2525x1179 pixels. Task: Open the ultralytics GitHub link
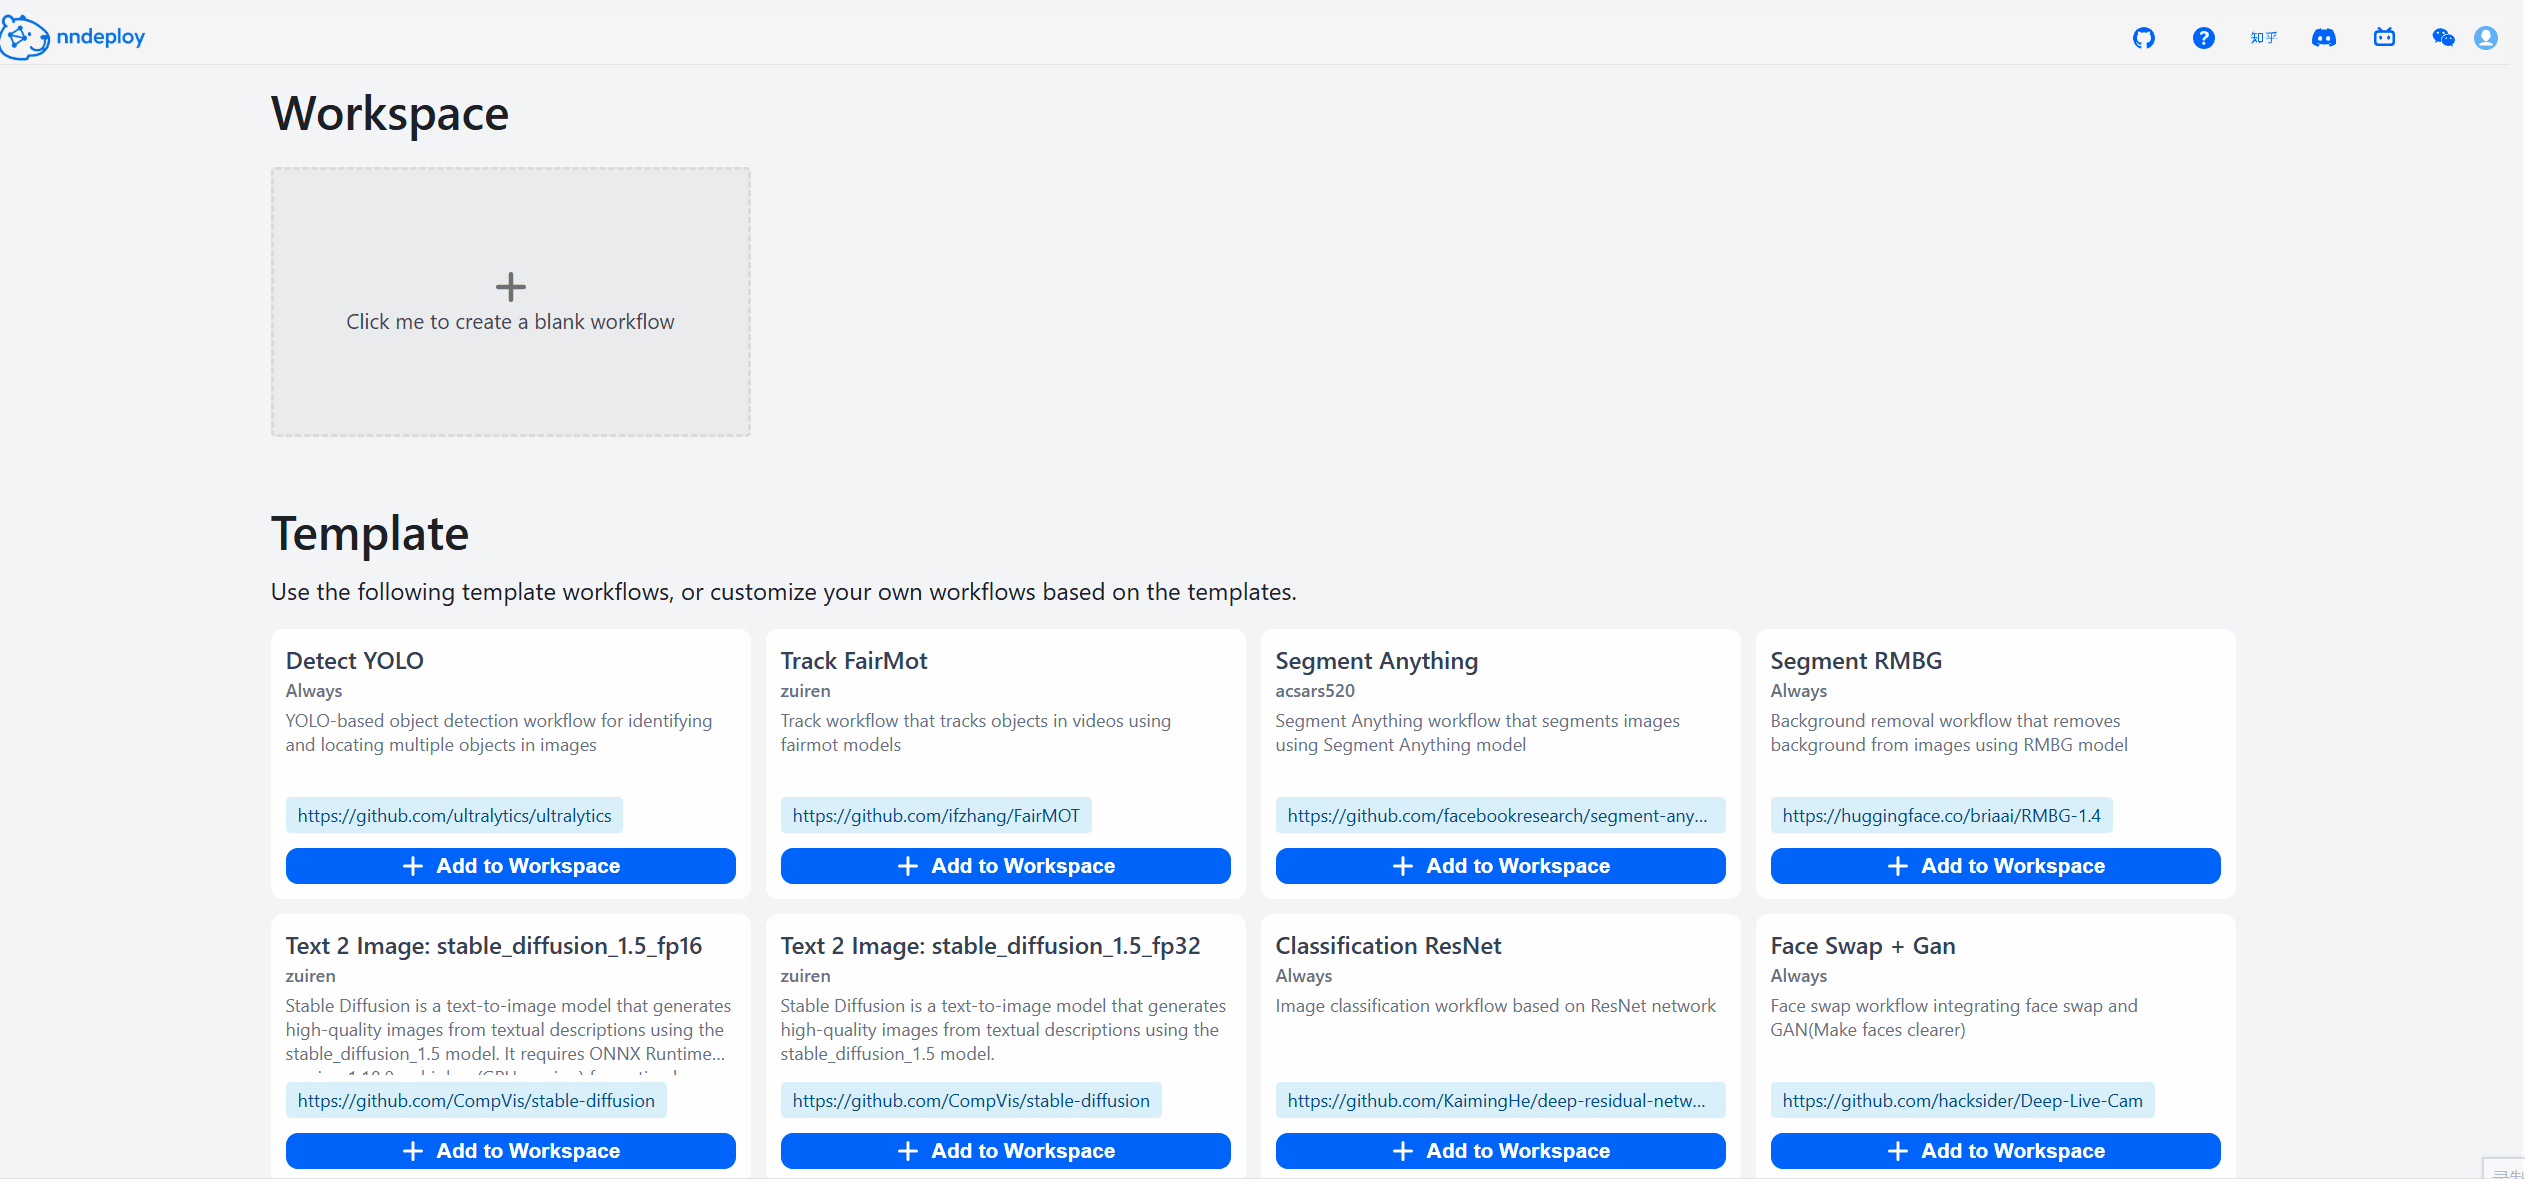(454, 816)
